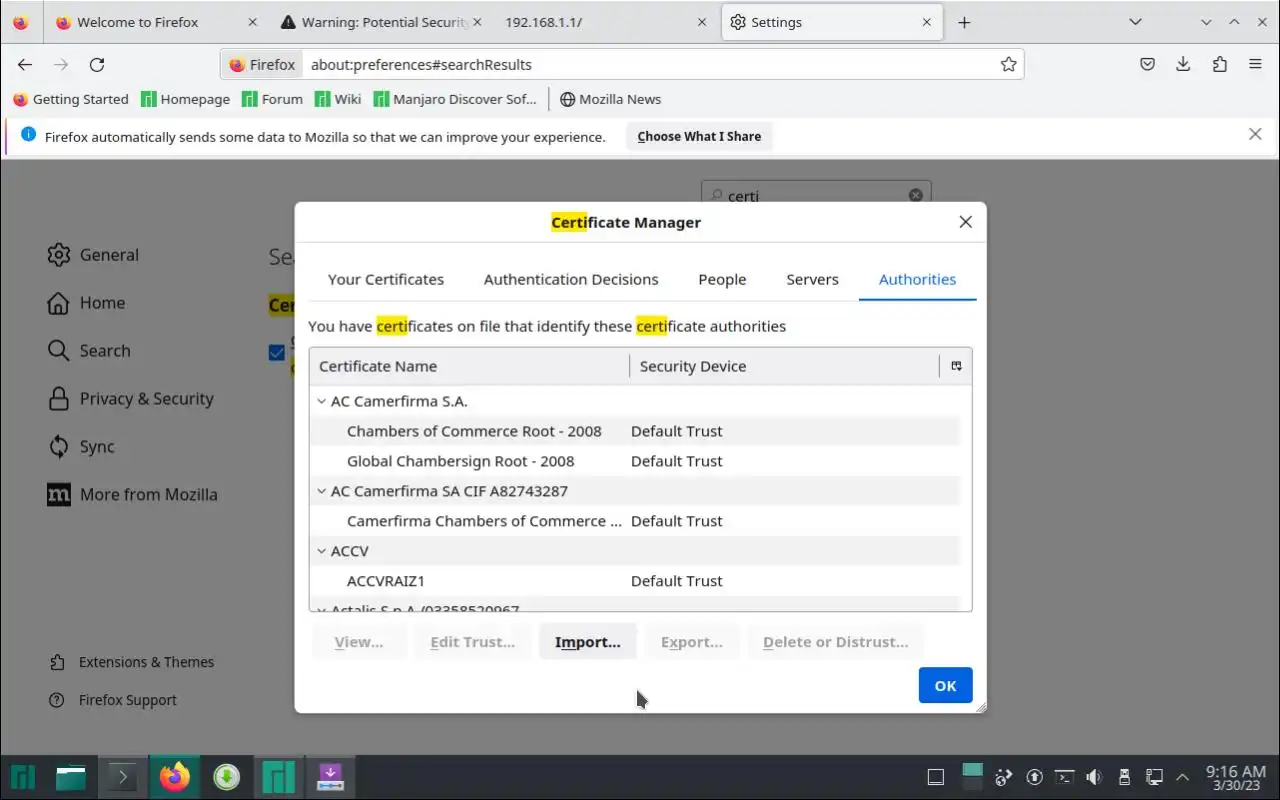
Task: Sort by Certificate Name column header
Action: click(x=469, y=366)
